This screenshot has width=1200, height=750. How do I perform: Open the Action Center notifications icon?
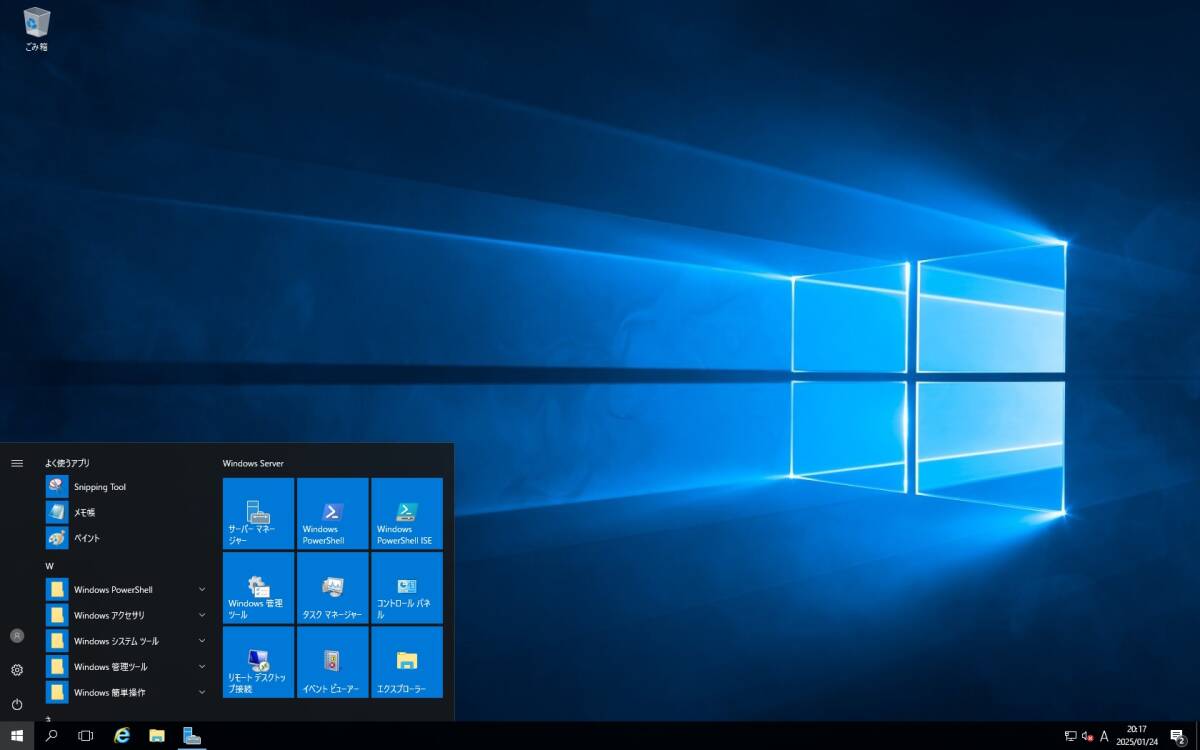(x=1179, y=736)
